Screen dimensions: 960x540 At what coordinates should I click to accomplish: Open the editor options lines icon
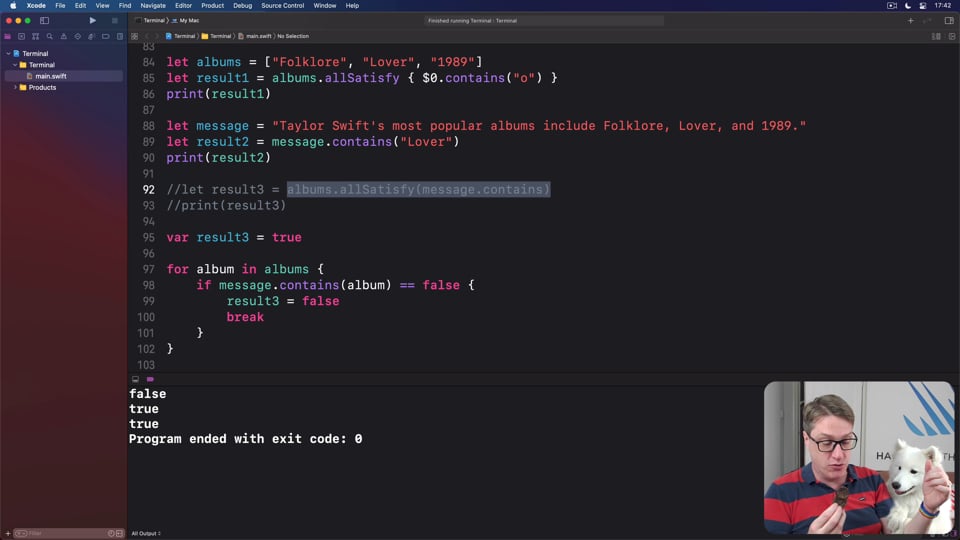click(936, 36)
